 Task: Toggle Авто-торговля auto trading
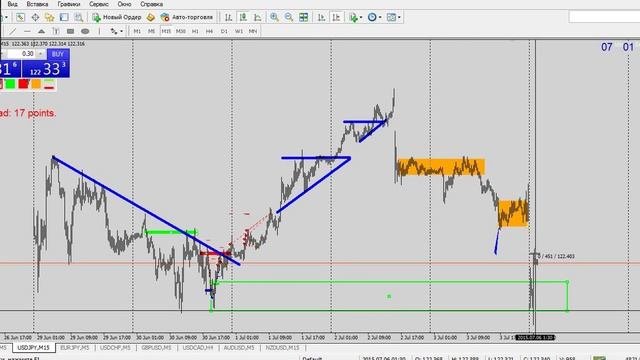[x=187, y=17]
